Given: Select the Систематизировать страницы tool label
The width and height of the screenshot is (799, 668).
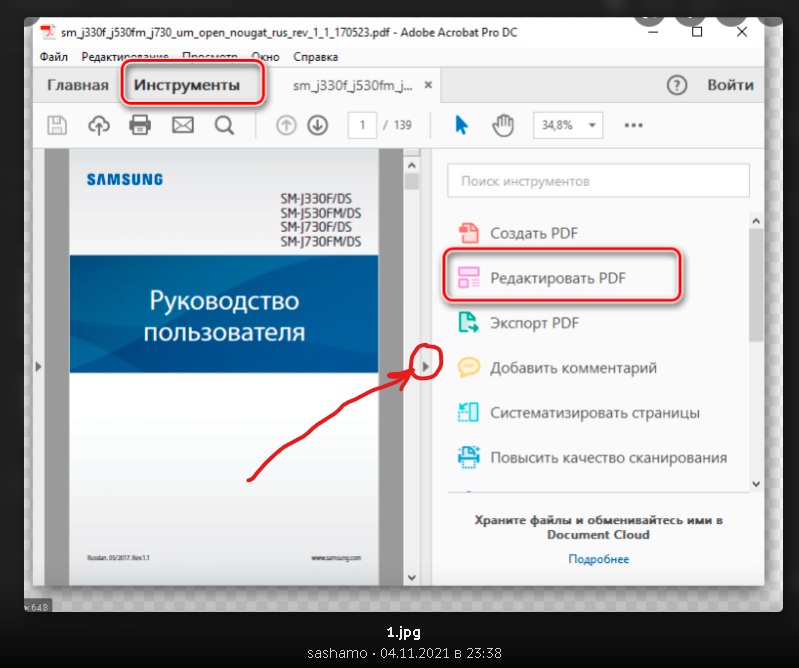Looking at the screenshot, I should (x=595, y=413).
